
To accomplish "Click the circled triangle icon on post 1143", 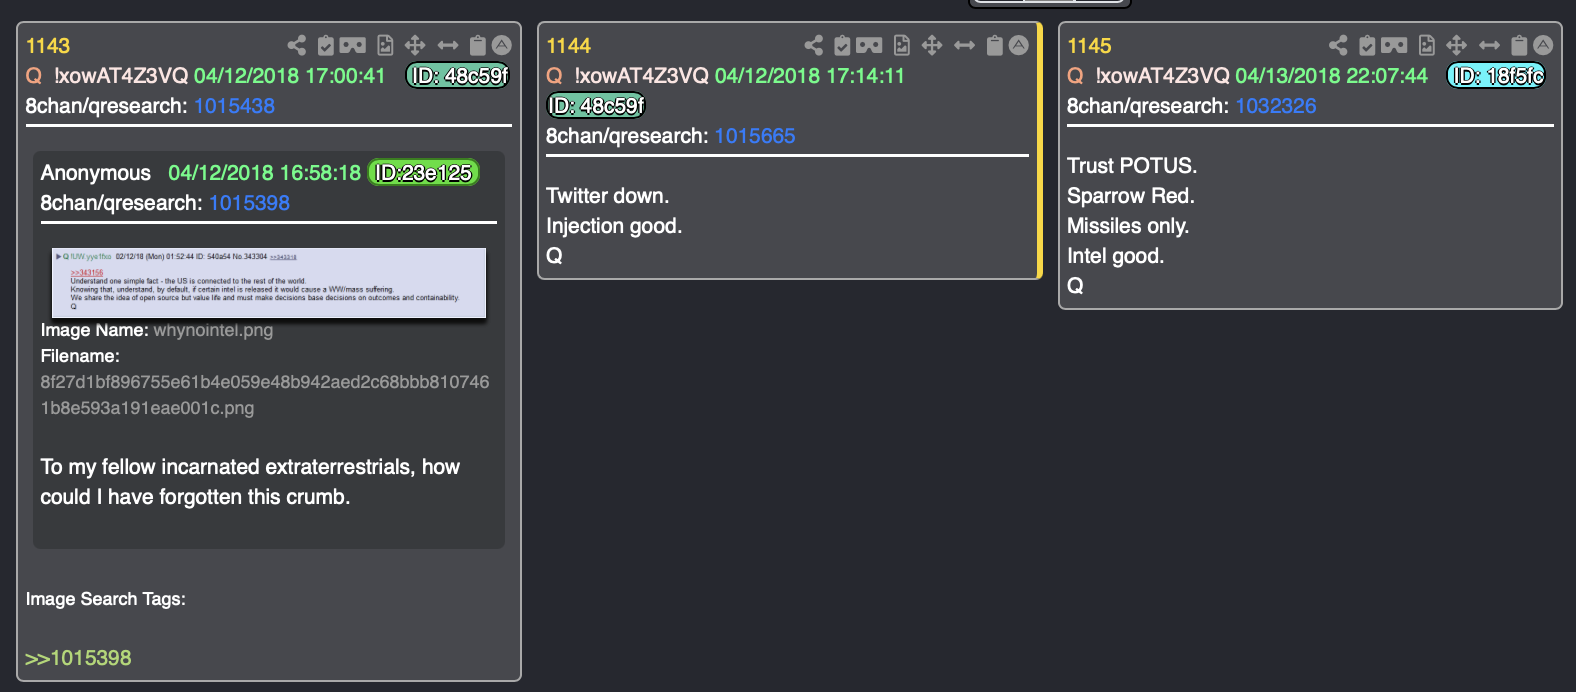I will [x=502, y=45].
